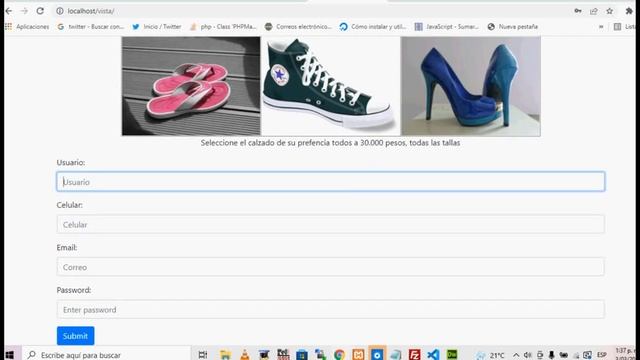
Task: Bookmark this page with the star
Action: click(x=609, y=11)
